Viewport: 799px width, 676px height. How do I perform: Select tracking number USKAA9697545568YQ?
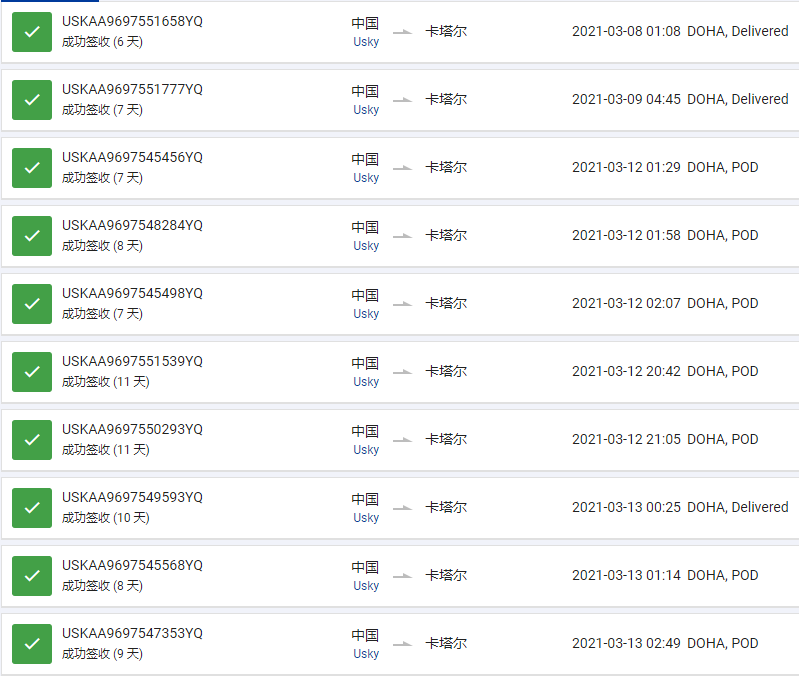[132, 565]
